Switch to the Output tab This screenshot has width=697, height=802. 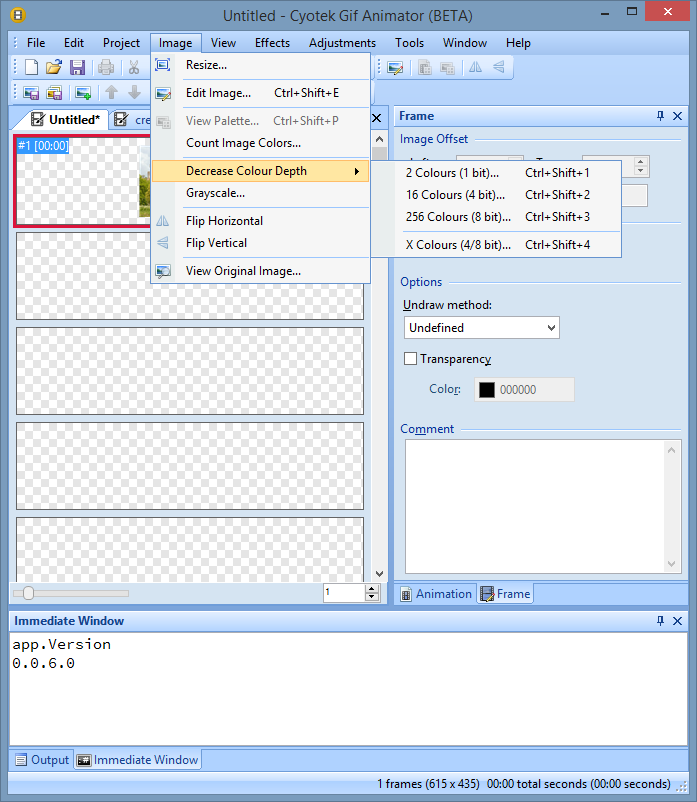pos(42,760)
